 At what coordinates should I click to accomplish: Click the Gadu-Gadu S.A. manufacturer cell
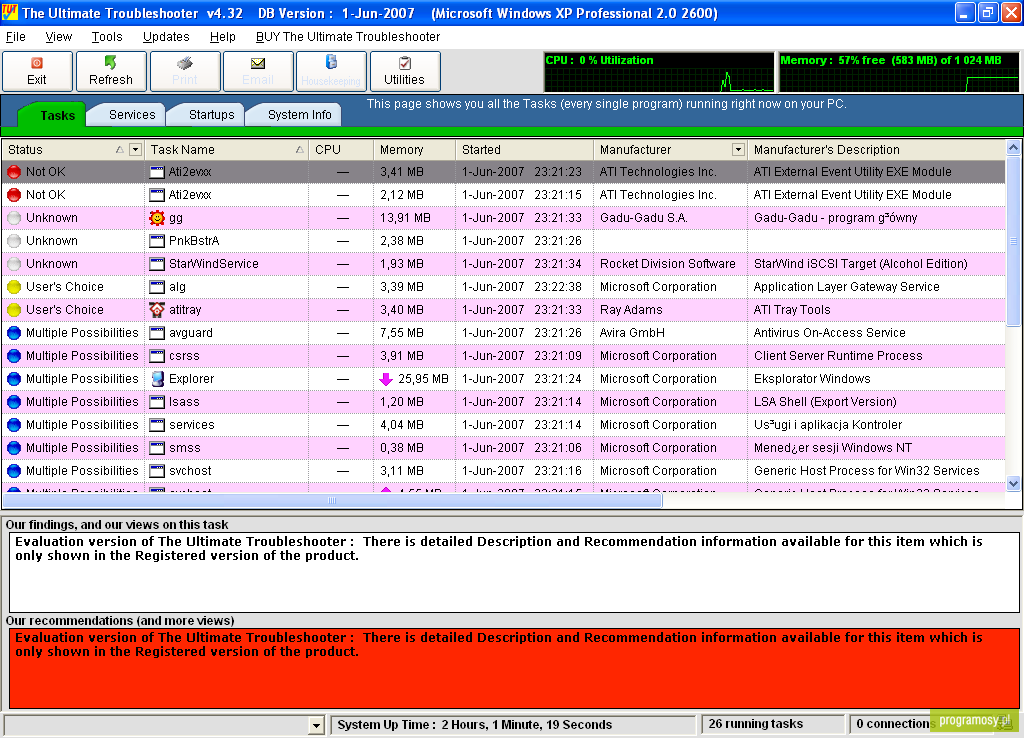tap(669, 218)
